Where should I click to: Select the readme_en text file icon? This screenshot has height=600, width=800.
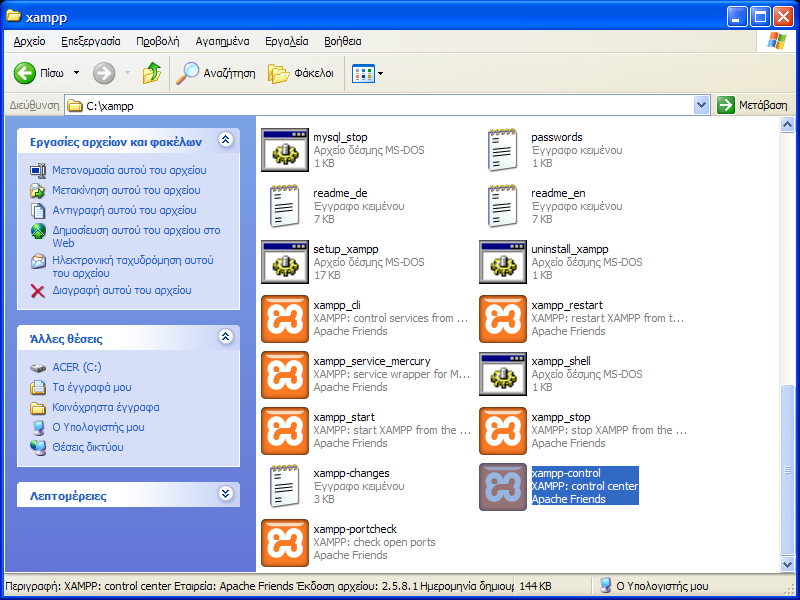(x=503, y=206)
